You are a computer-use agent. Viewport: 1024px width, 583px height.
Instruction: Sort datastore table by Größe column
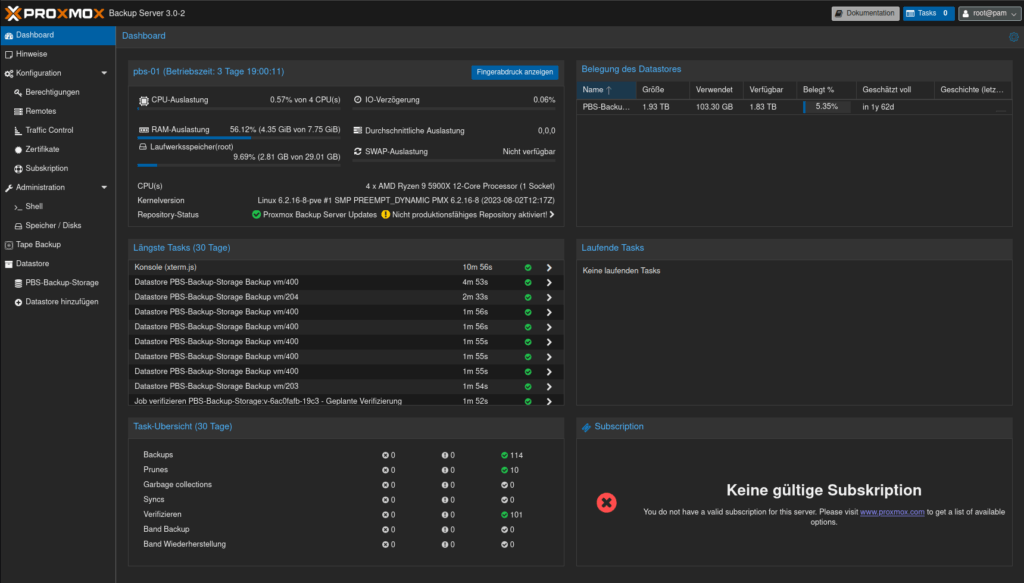coord(662,89)
